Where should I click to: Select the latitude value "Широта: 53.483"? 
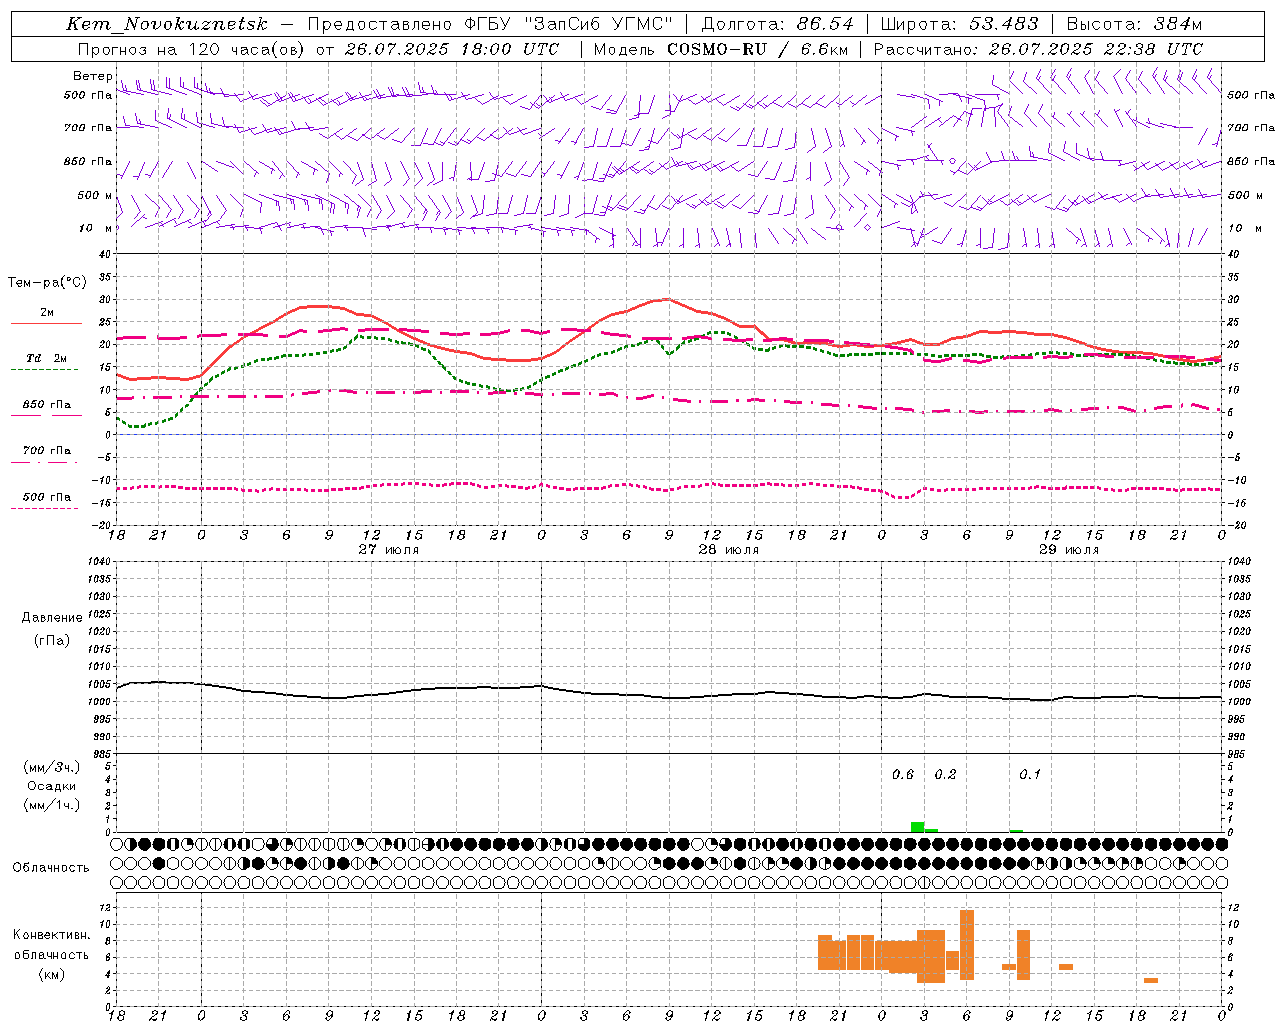pyautogui.click(x=960, y=24)
